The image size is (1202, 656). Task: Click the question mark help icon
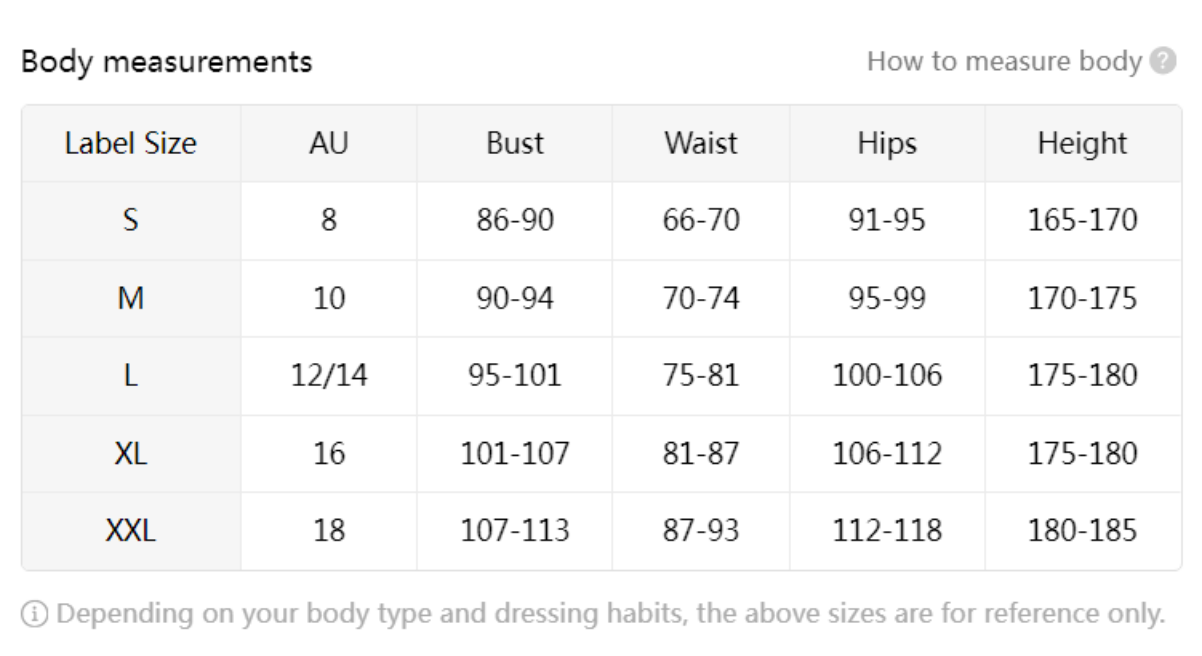(x=1162, y=61)
